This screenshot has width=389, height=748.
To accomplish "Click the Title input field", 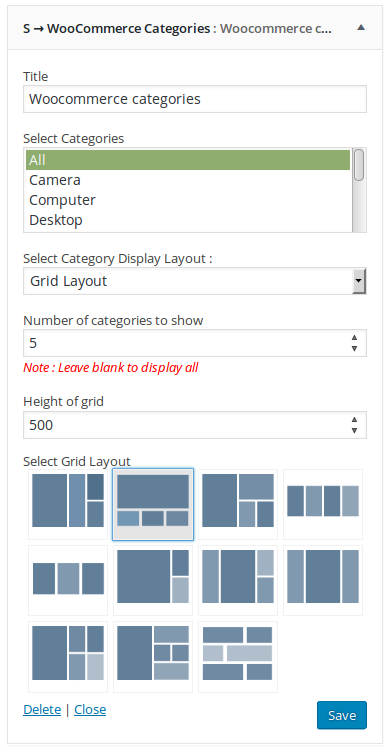I will (x=195, y=99).
